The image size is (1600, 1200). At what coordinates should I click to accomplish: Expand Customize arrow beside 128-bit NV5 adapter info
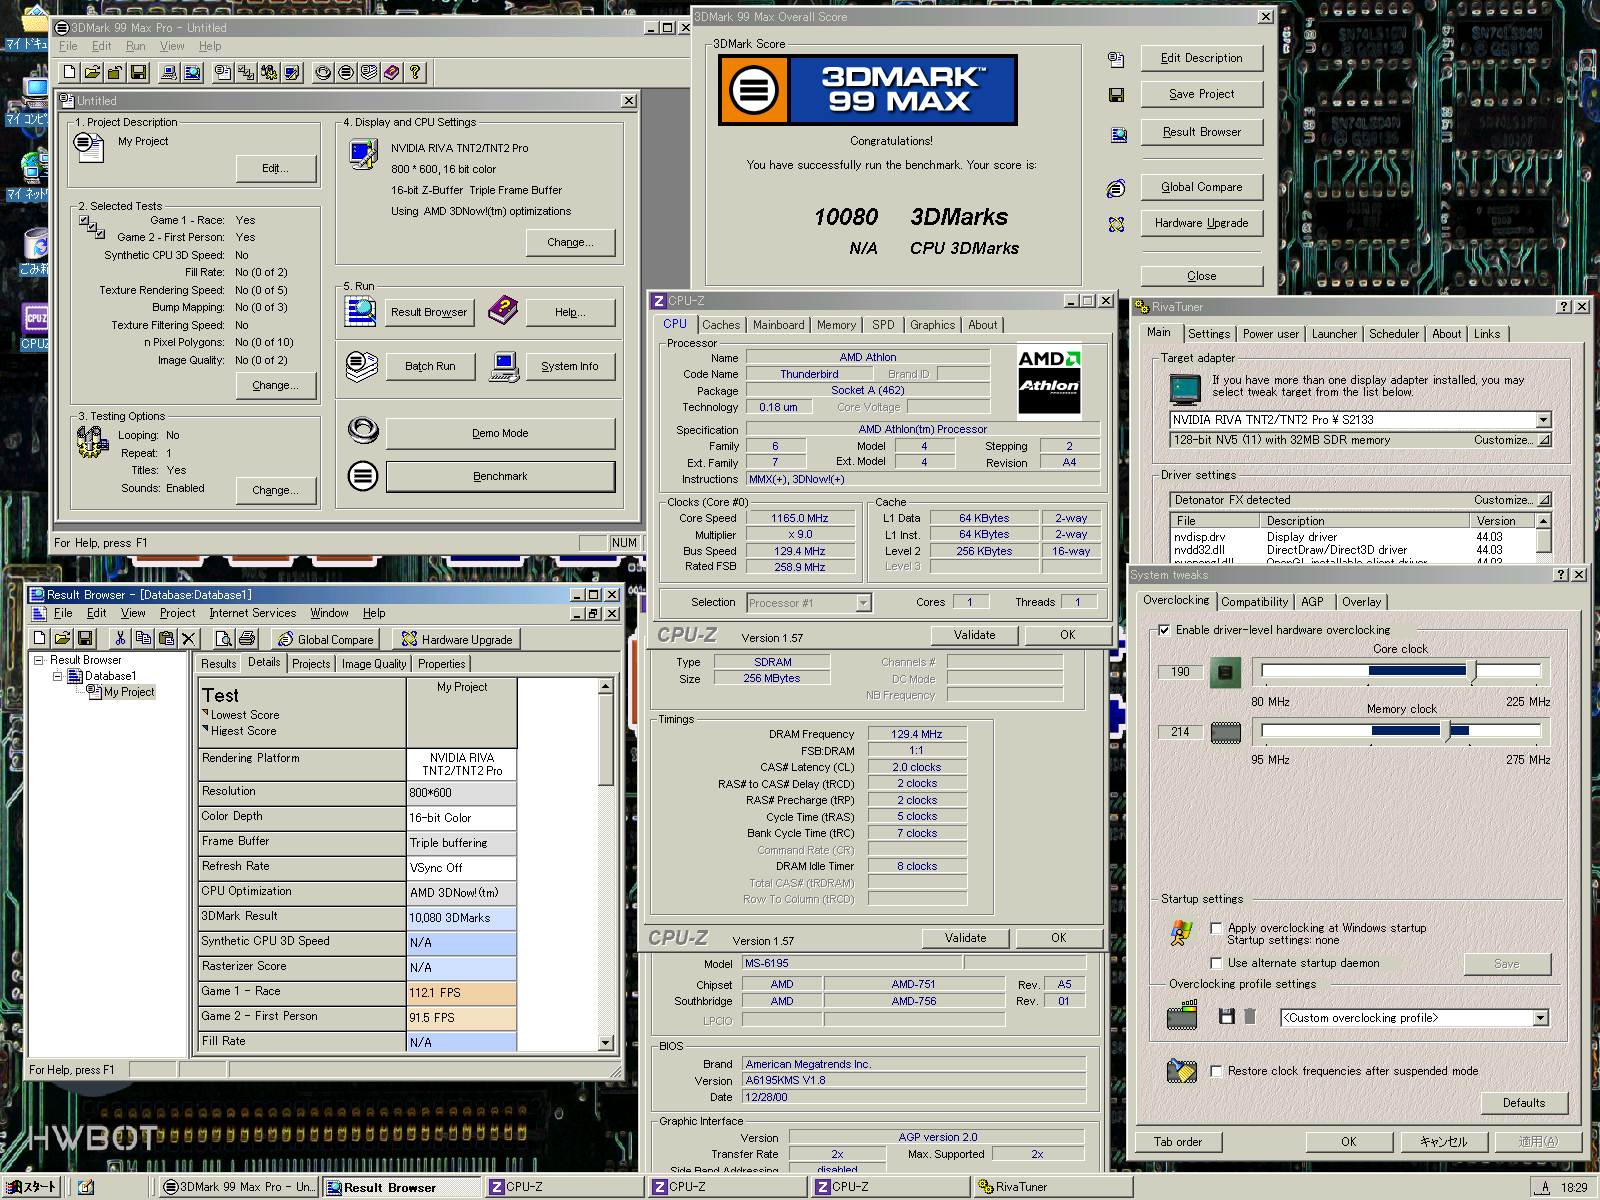pyautogui.click(x=1544, y=440)
